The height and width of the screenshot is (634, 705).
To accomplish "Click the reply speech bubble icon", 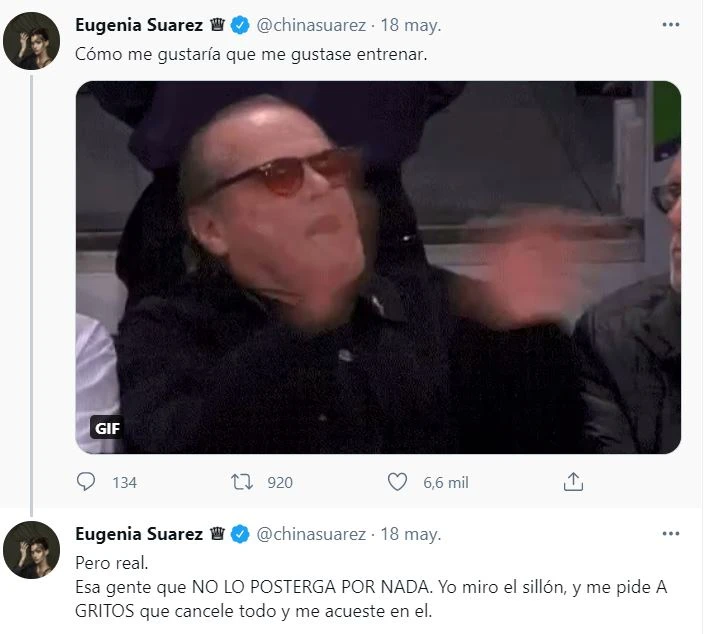I will [x=85, y=482].
